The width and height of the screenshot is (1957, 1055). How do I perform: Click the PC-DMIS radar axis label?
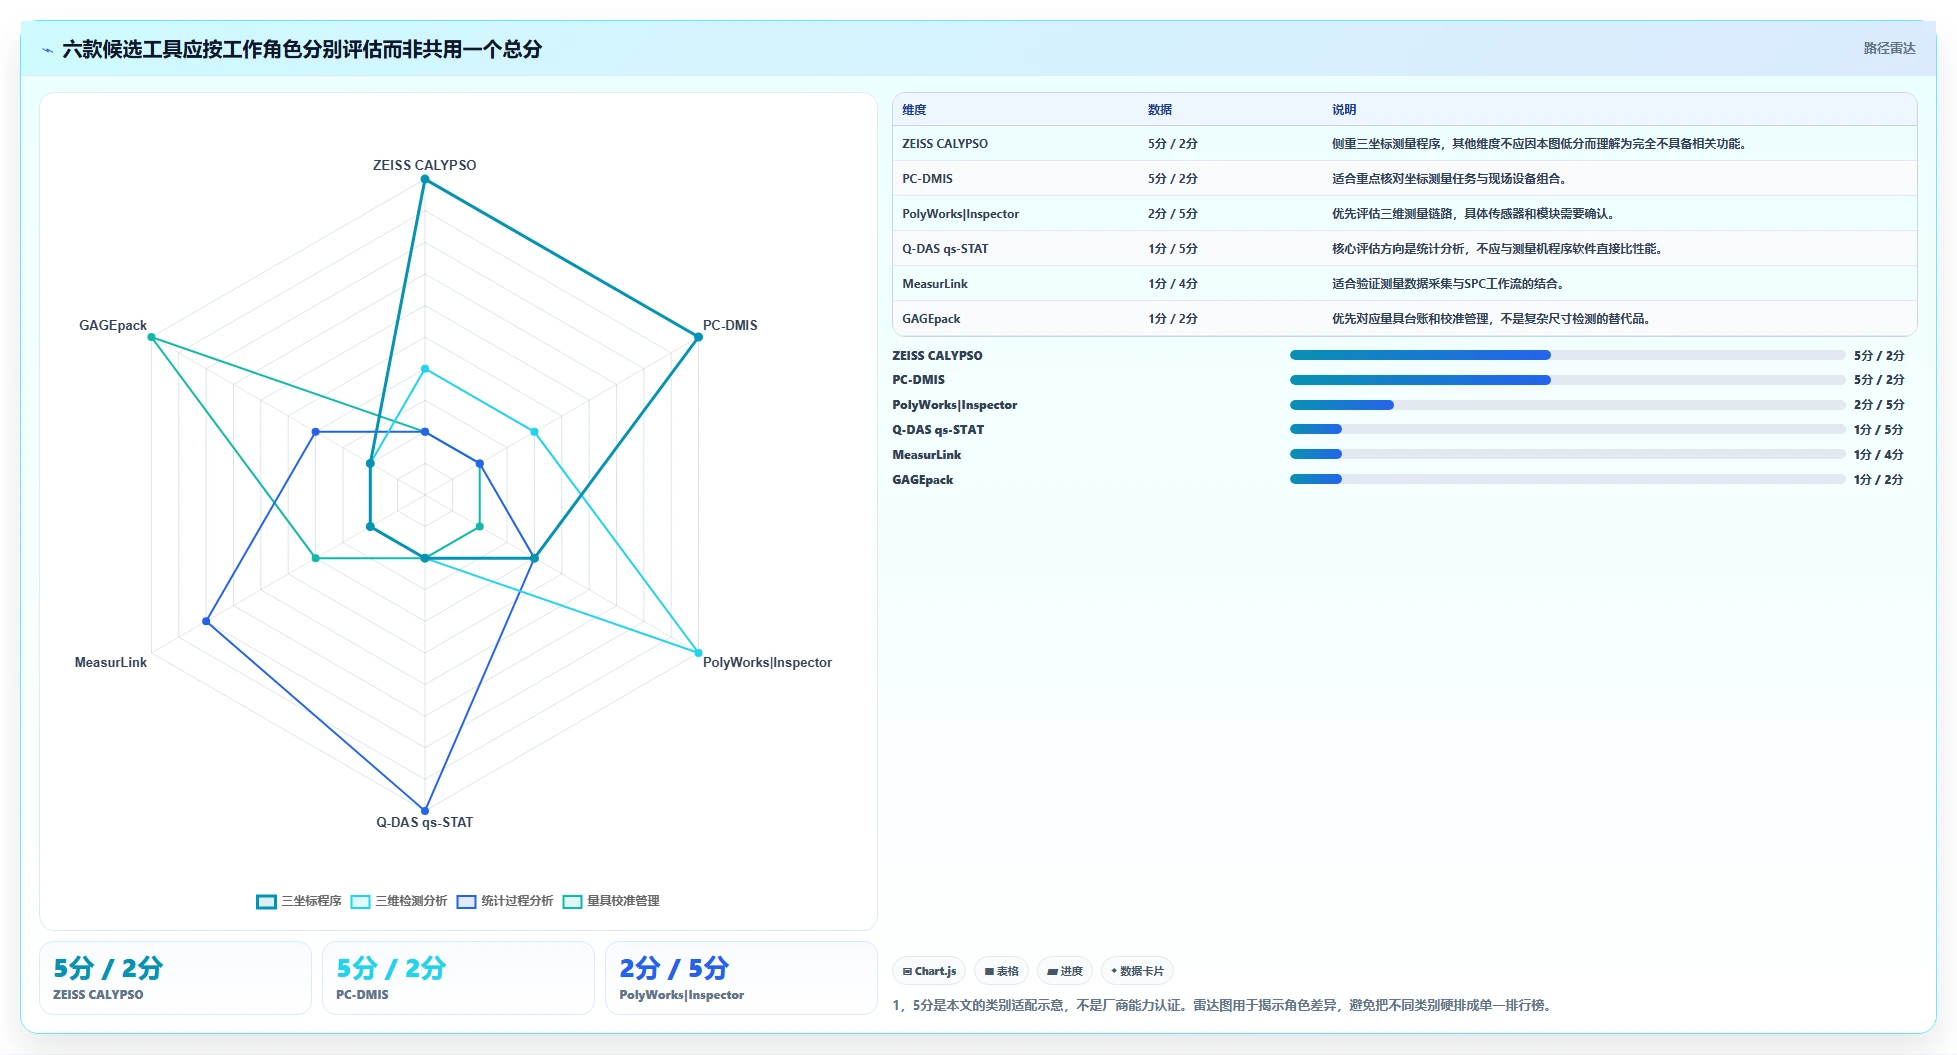point(730,325)
